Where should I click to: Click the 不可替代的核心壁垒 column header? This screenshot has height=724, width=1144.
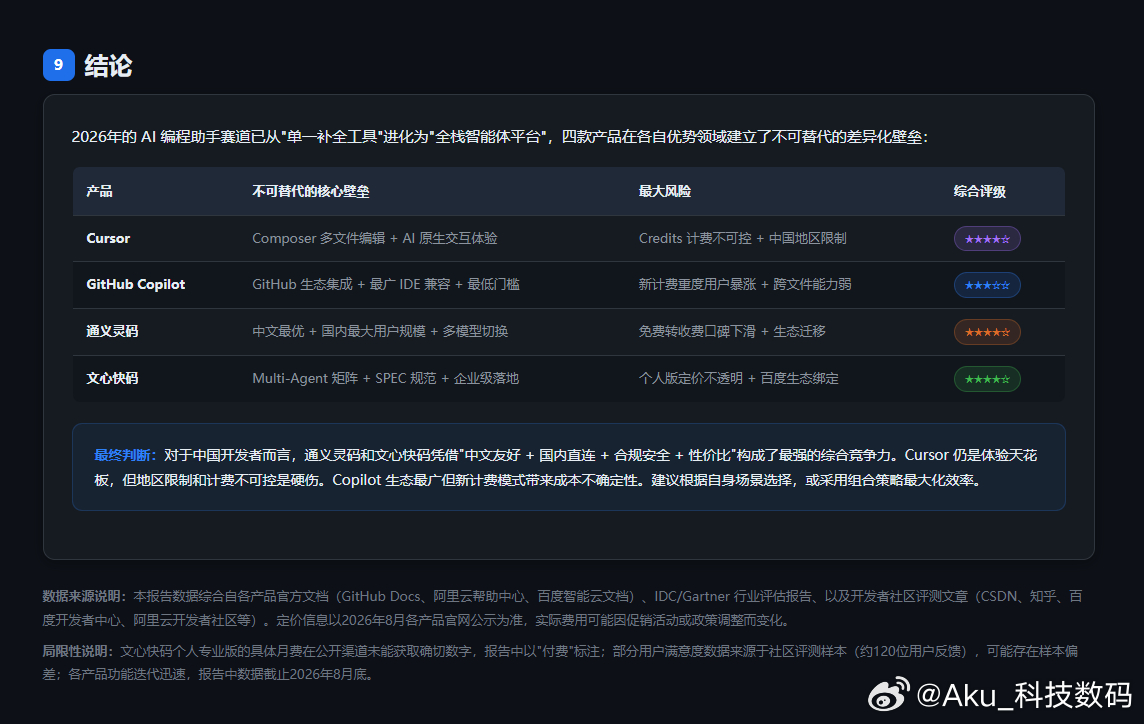tap(311, 191)
